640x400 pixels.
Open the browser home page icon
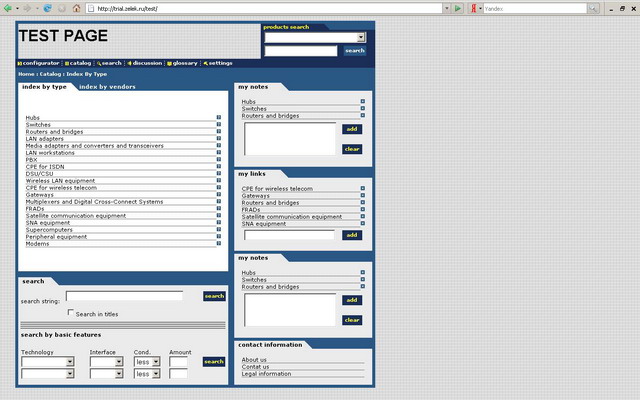pos(76,8)
